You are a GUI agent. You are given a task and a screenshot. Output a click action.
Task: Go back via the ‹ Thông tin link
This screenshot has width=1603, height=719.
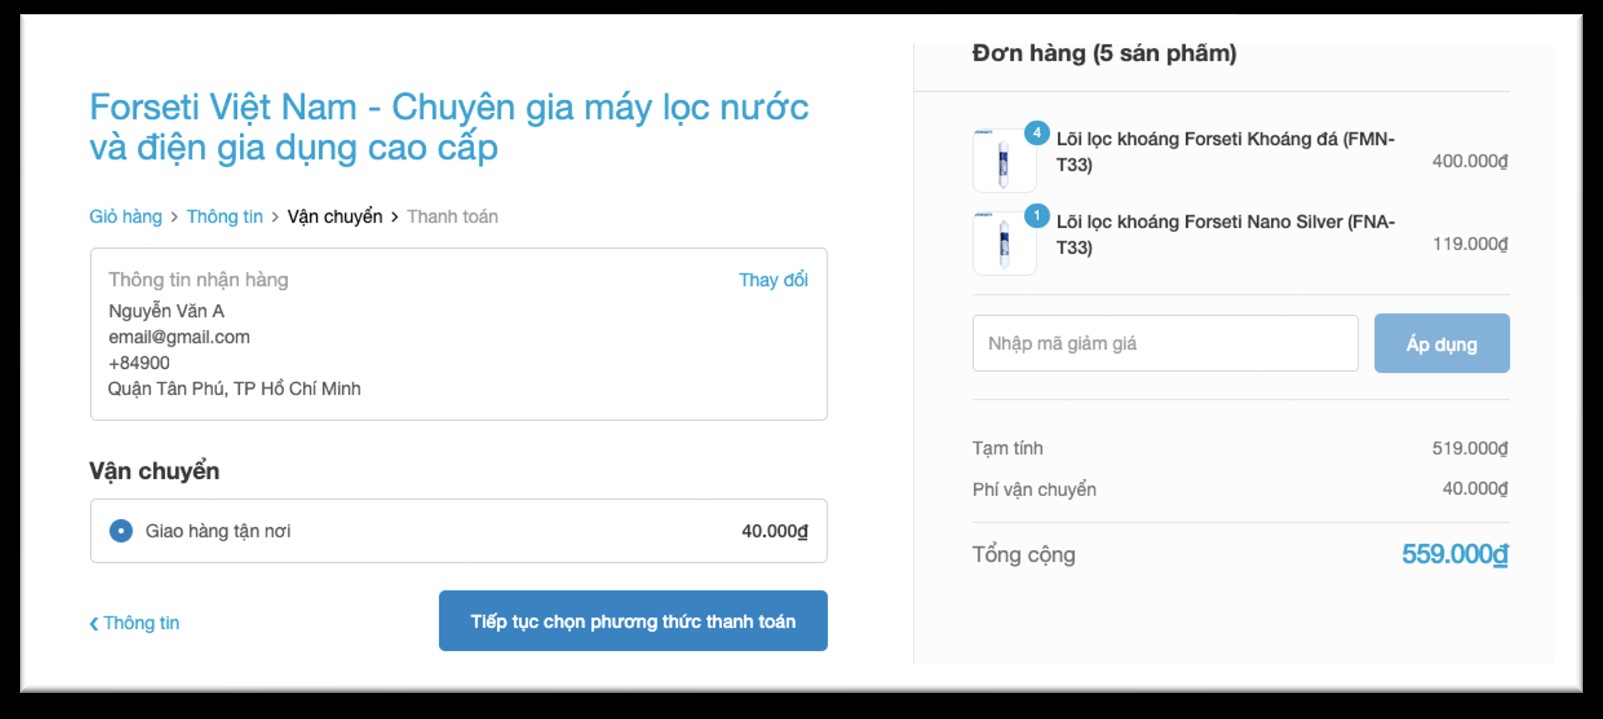coord(134,623)
